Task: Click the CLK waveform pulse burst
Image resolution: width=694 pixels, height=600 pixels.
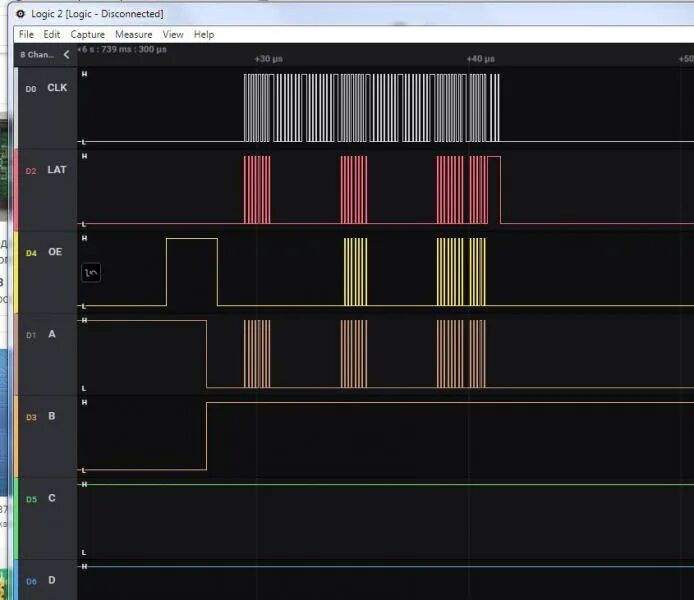Action: (x=371, y=108)
